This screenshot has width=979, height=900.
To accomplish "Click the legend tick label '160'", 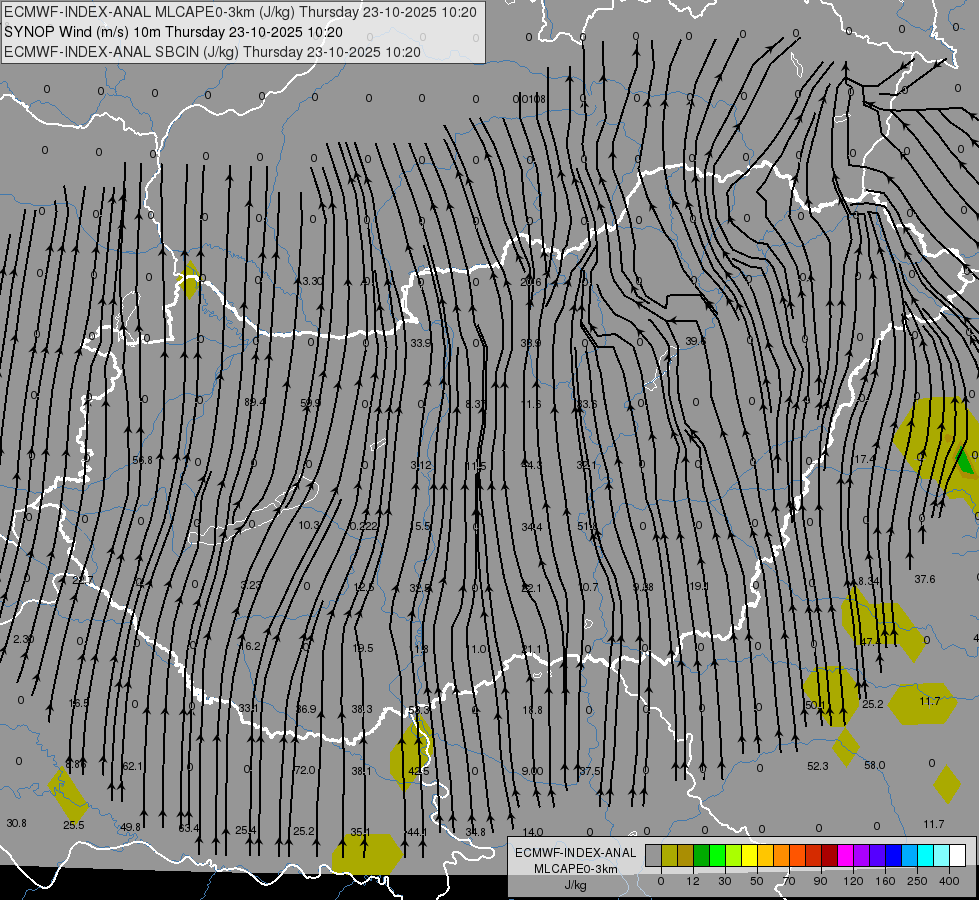I will click(x=885, y=881).
